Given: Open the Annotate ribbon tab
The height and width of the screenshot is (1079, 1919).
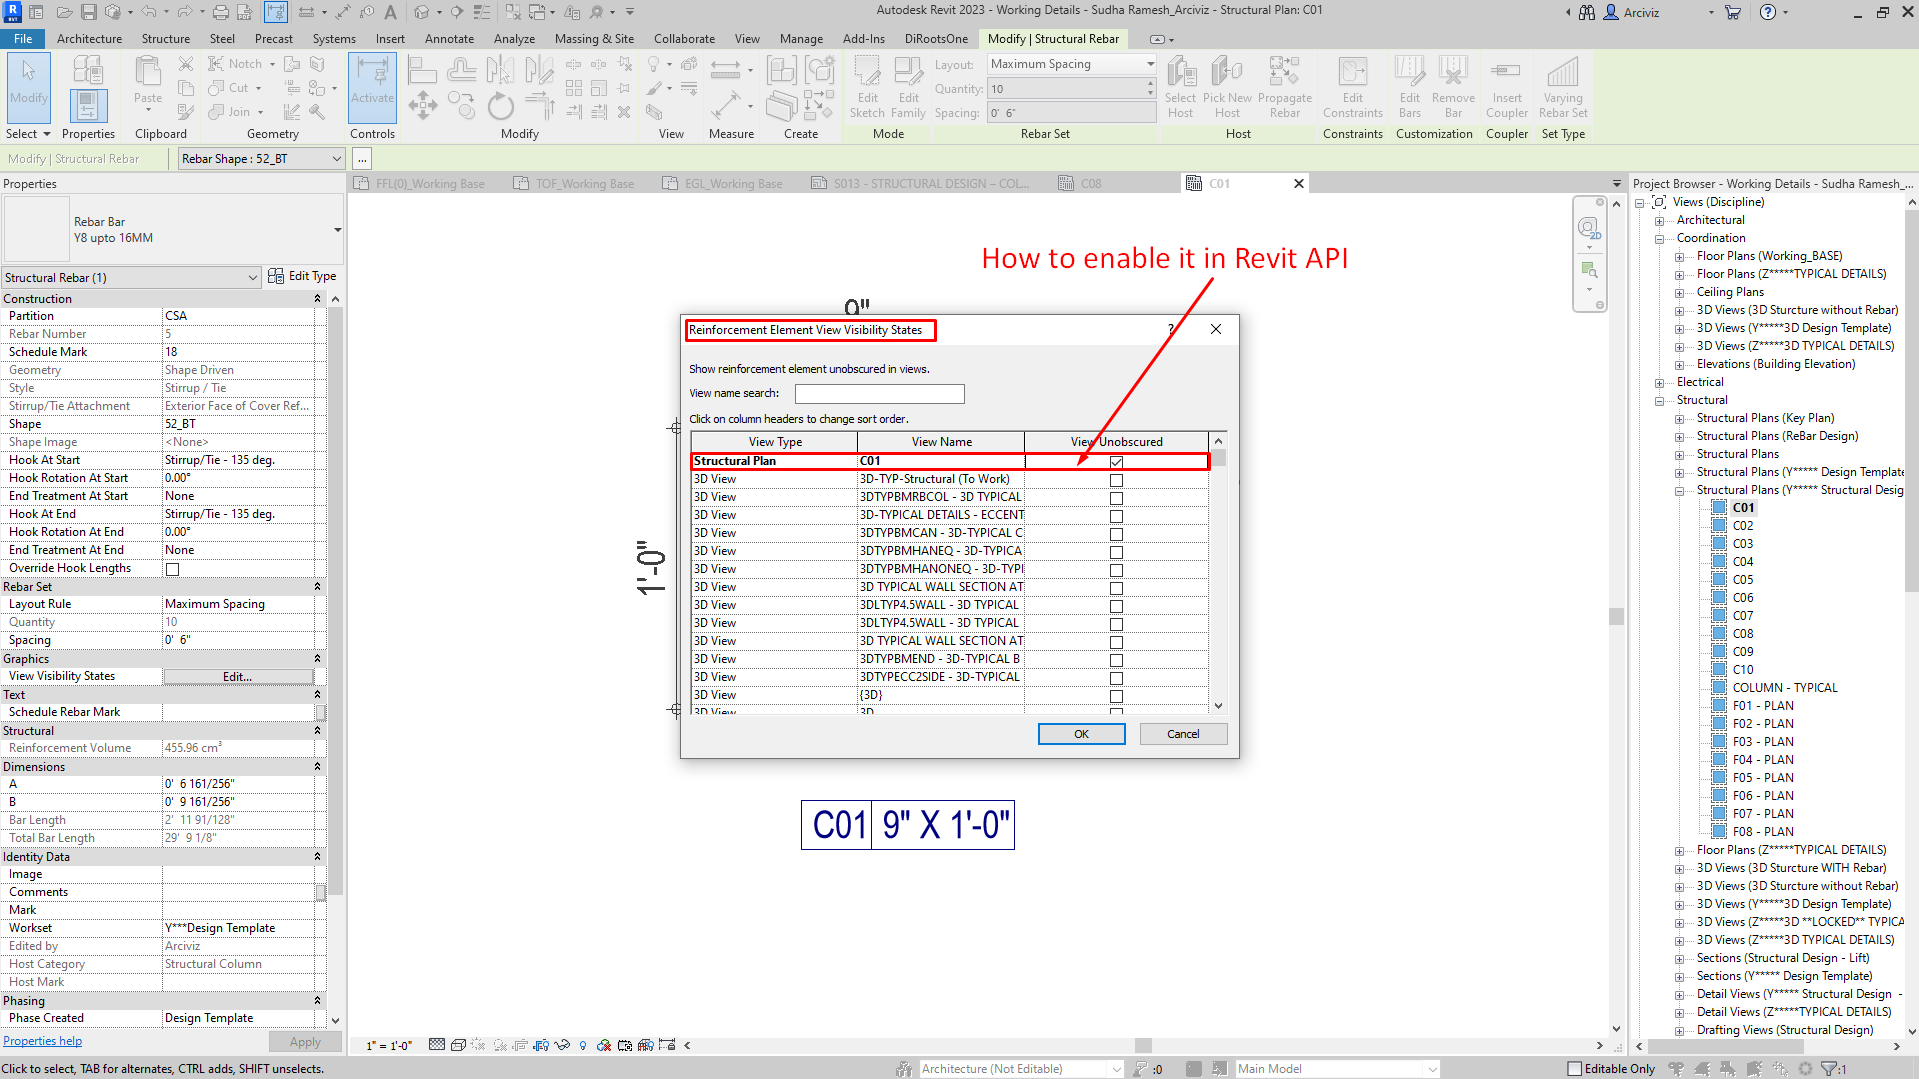Looking at the screenshot, I should pyautogui.click(x=449, y=39).
